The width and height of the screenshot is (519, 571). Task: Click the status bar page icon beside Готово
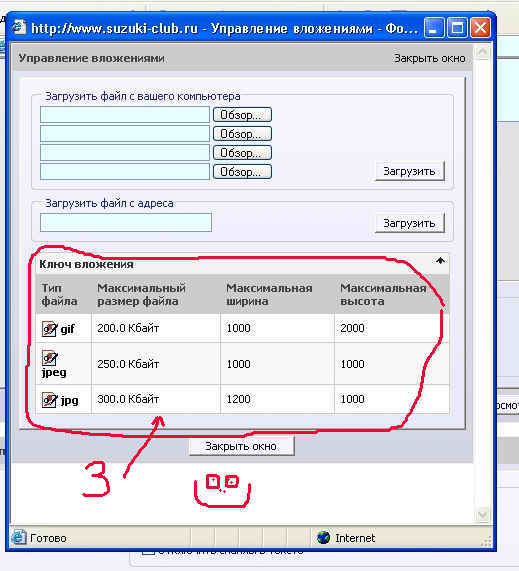click(19, 537)
